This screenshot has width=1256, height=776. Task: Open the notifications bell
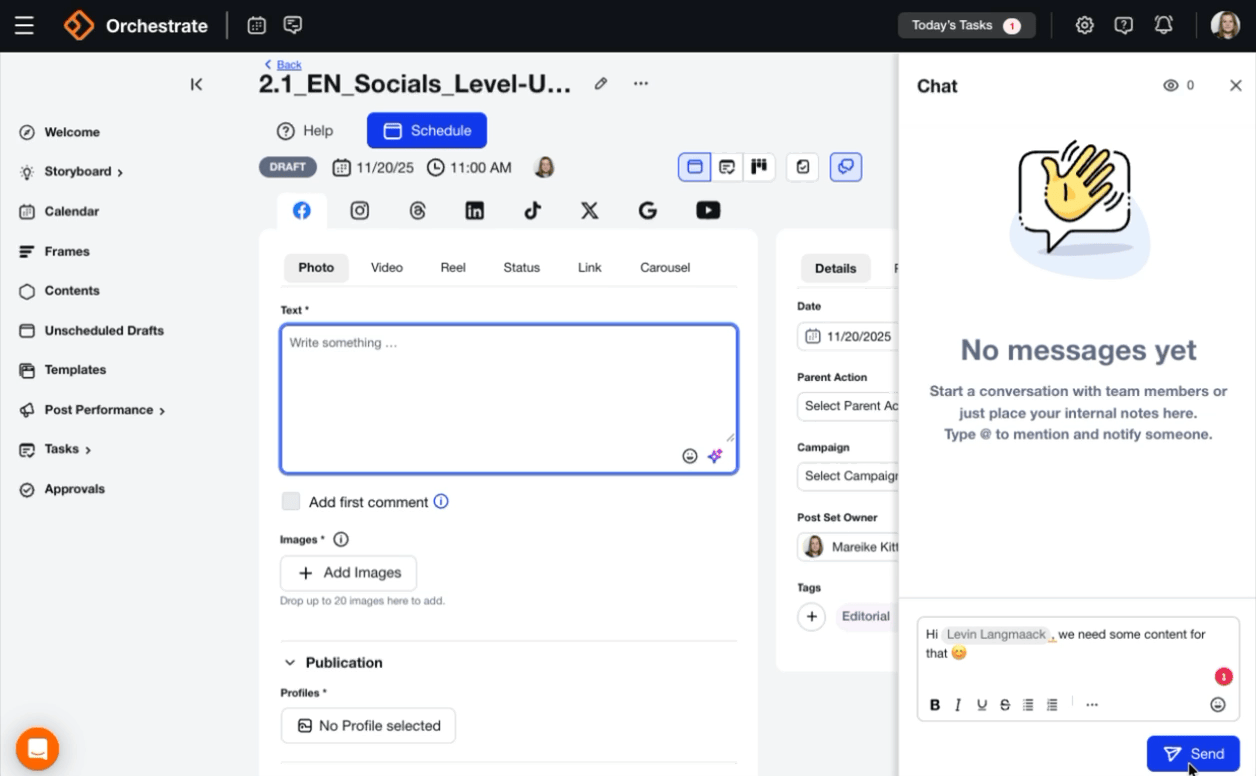[1163, 26]
